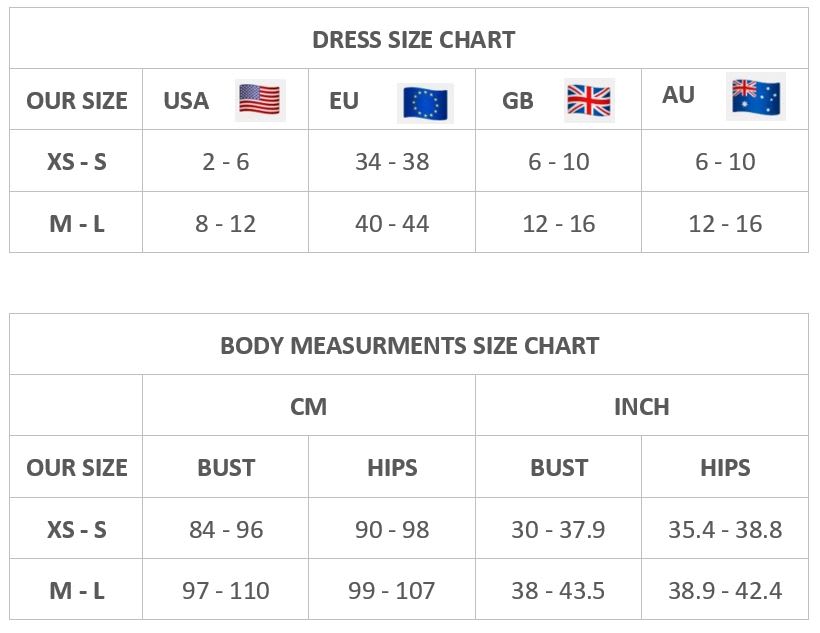Click the "38.9 - 42.4" hips inch cell
Viewport: 820px width, 633px height.
pos(725,591)
